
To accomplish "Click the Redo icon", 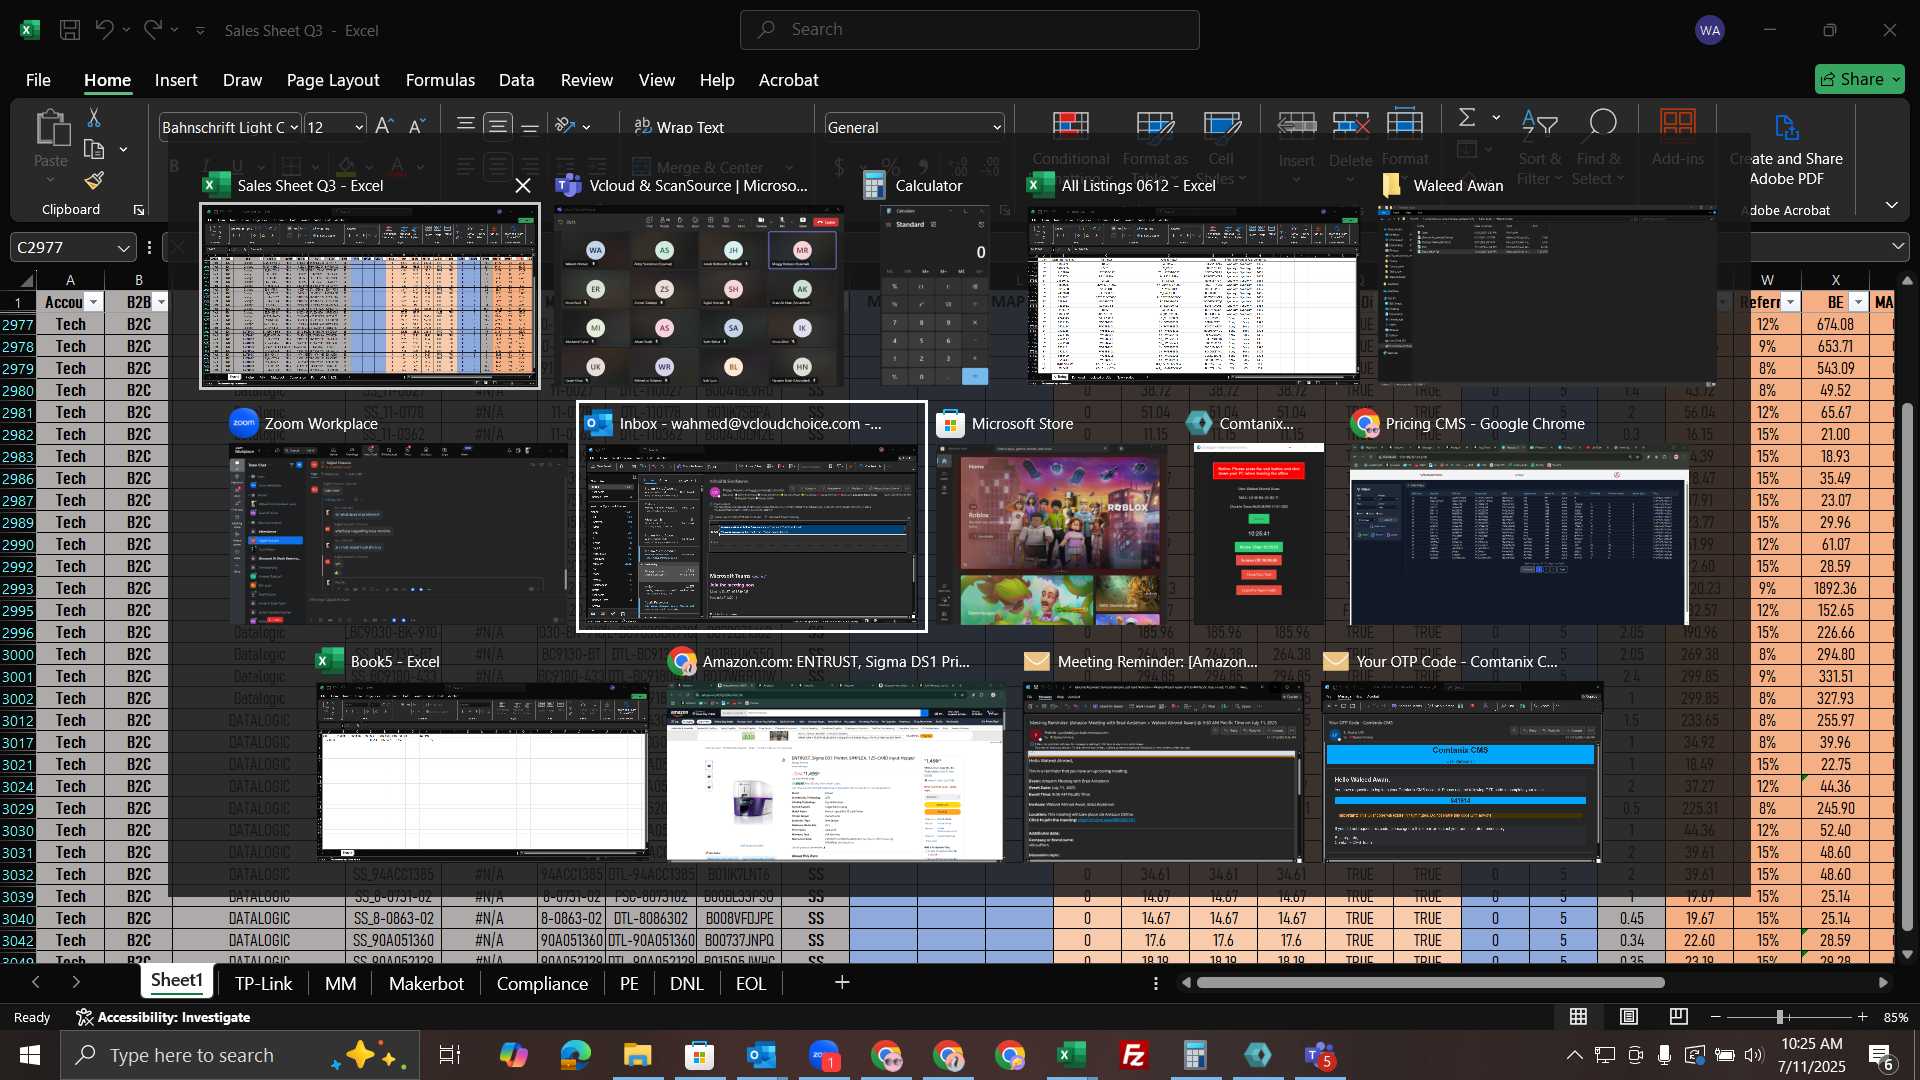I will coord(152,30).
